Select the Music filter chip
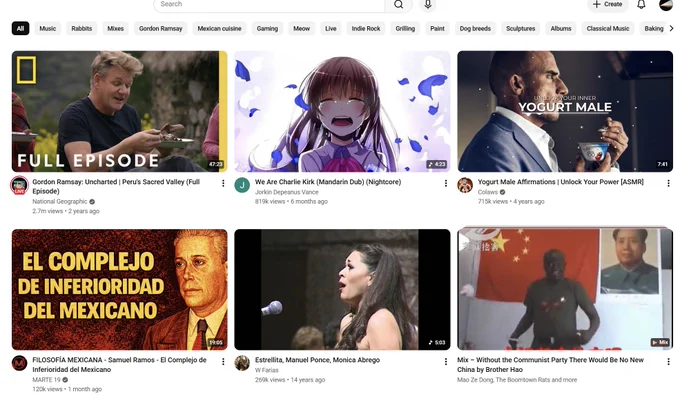Viewport: 680px width, 403px height. [x=48, y=29]
